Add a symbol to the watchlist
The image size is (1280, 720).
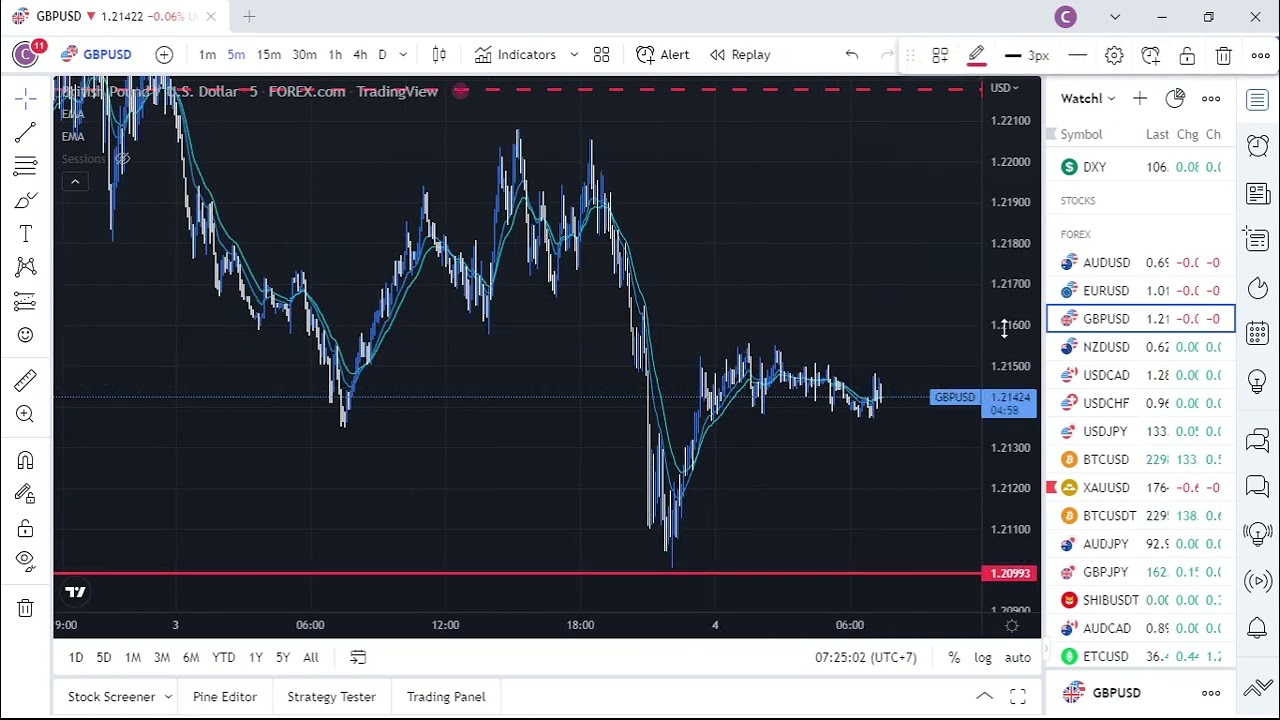(1140, 98)
